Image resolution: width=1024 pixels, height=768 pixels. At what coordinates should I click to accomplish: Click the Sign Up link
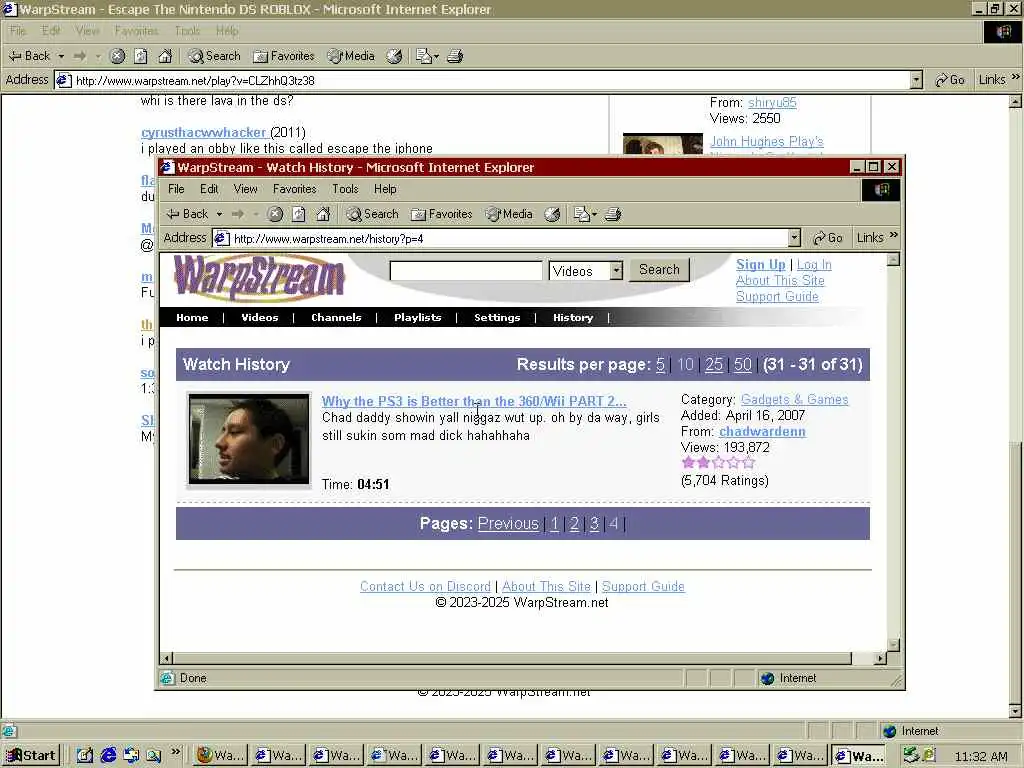[x=761, y=264]
